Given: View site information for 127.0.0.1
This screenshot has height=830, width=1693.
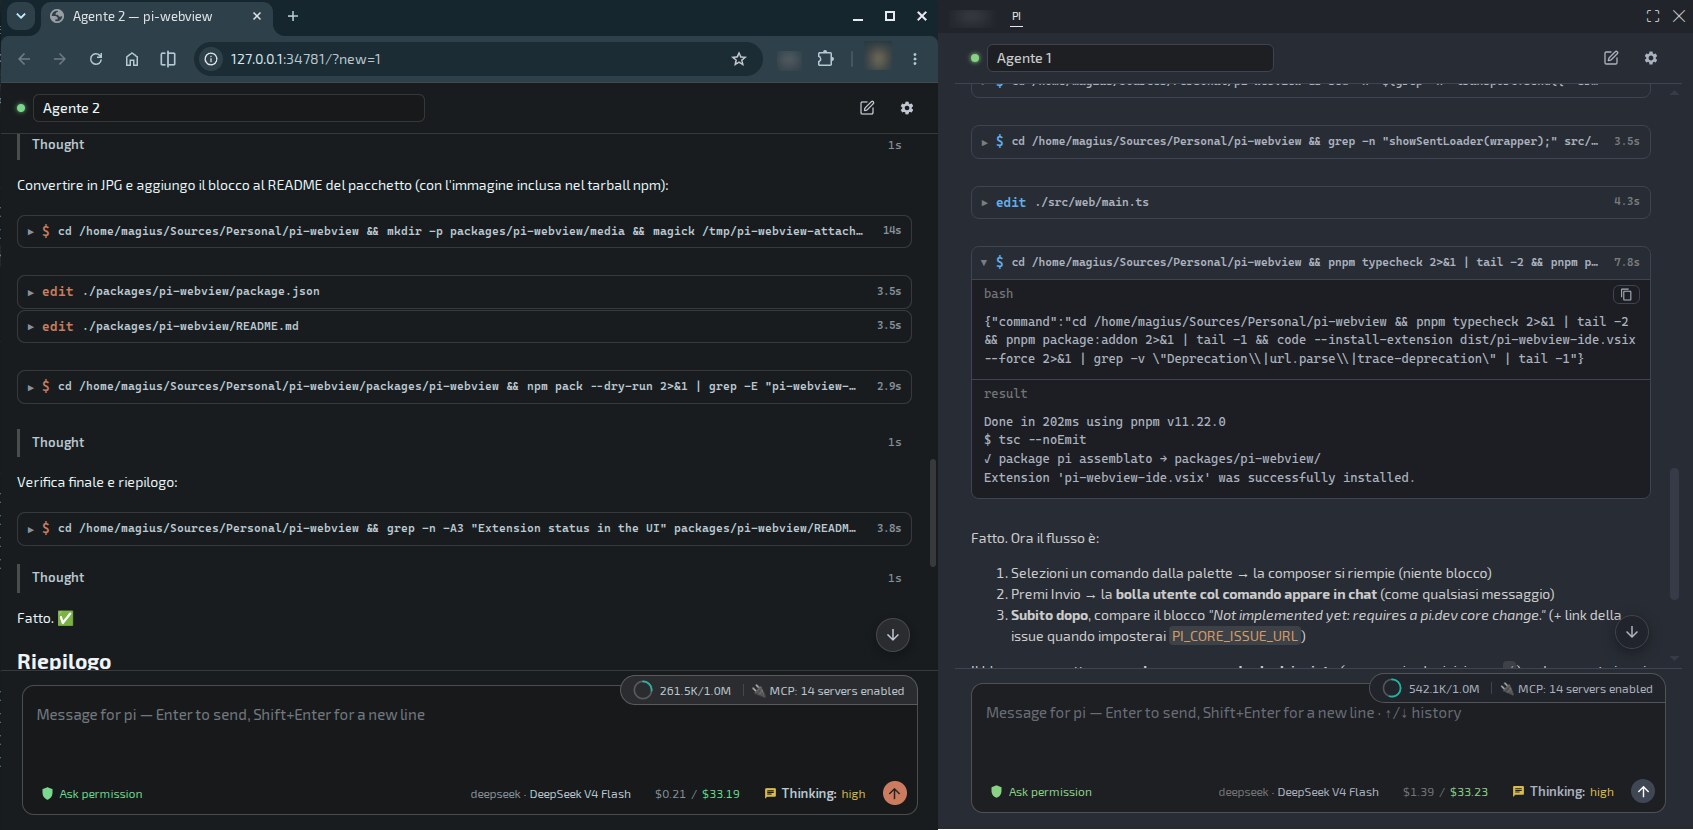Looking at the screenshot, I should pyautogui.click(x=211, y=59).
